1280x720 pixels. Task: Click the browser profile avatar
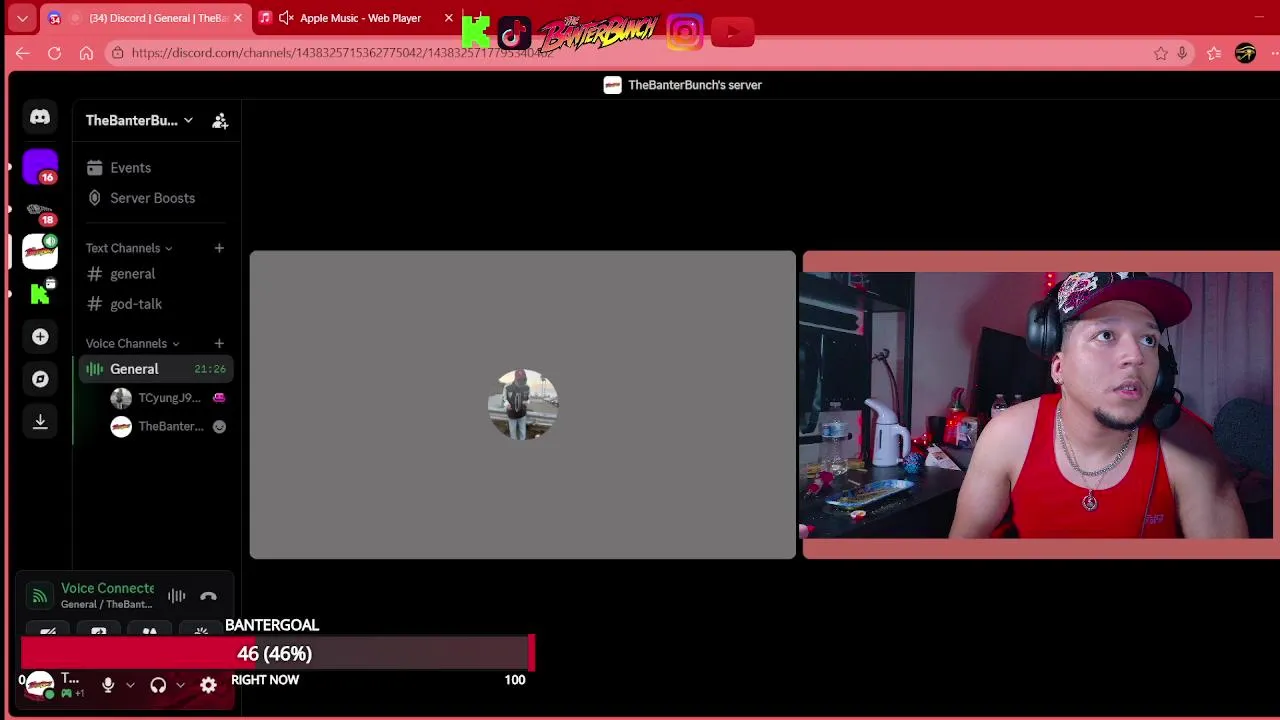(1245, 53)
